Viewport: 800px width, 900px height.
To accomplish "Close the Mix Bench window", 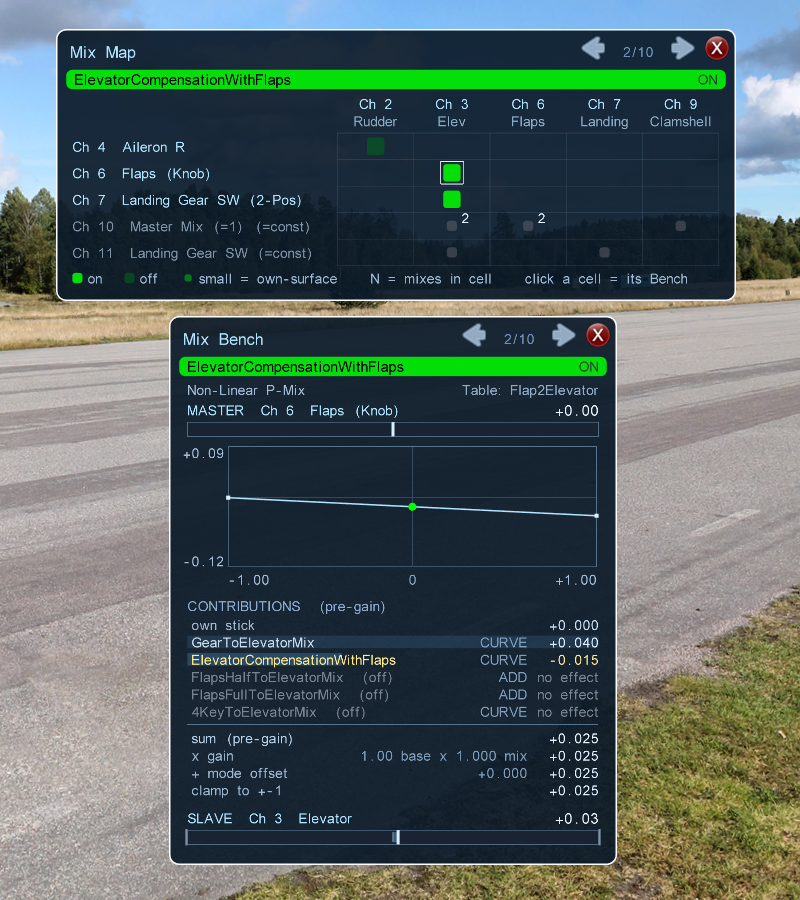I will tap(597, 335).
